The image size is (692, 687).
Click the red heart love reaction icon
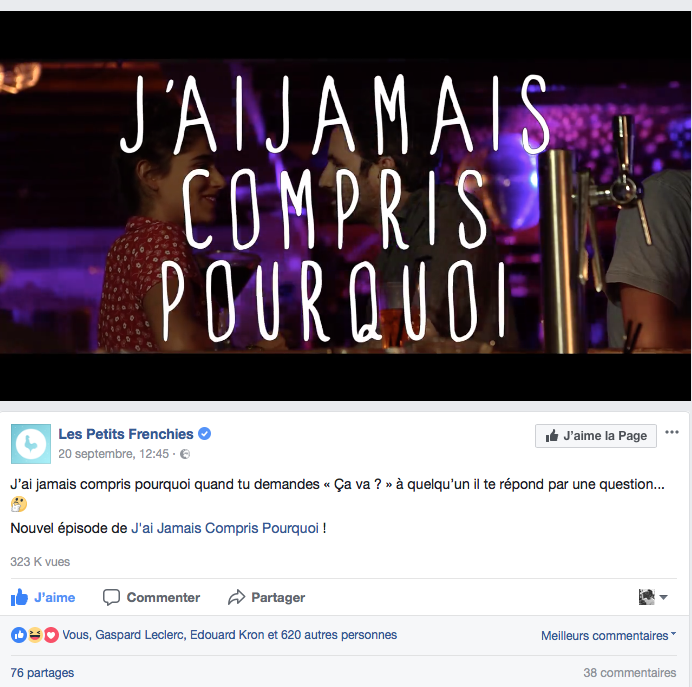51,635
